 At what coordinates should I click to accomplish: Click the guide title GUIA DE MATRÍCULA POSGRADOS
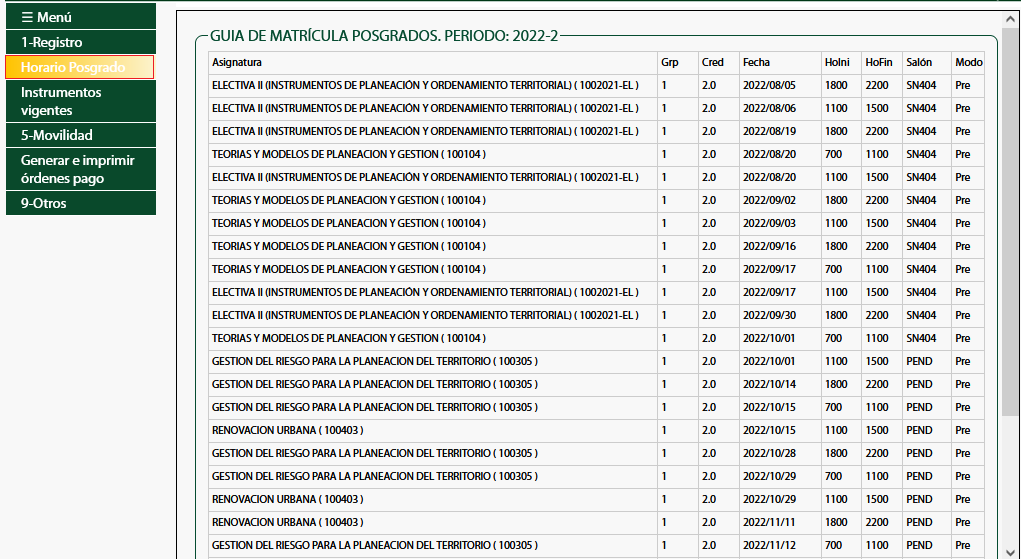click(x=384, y=36)
